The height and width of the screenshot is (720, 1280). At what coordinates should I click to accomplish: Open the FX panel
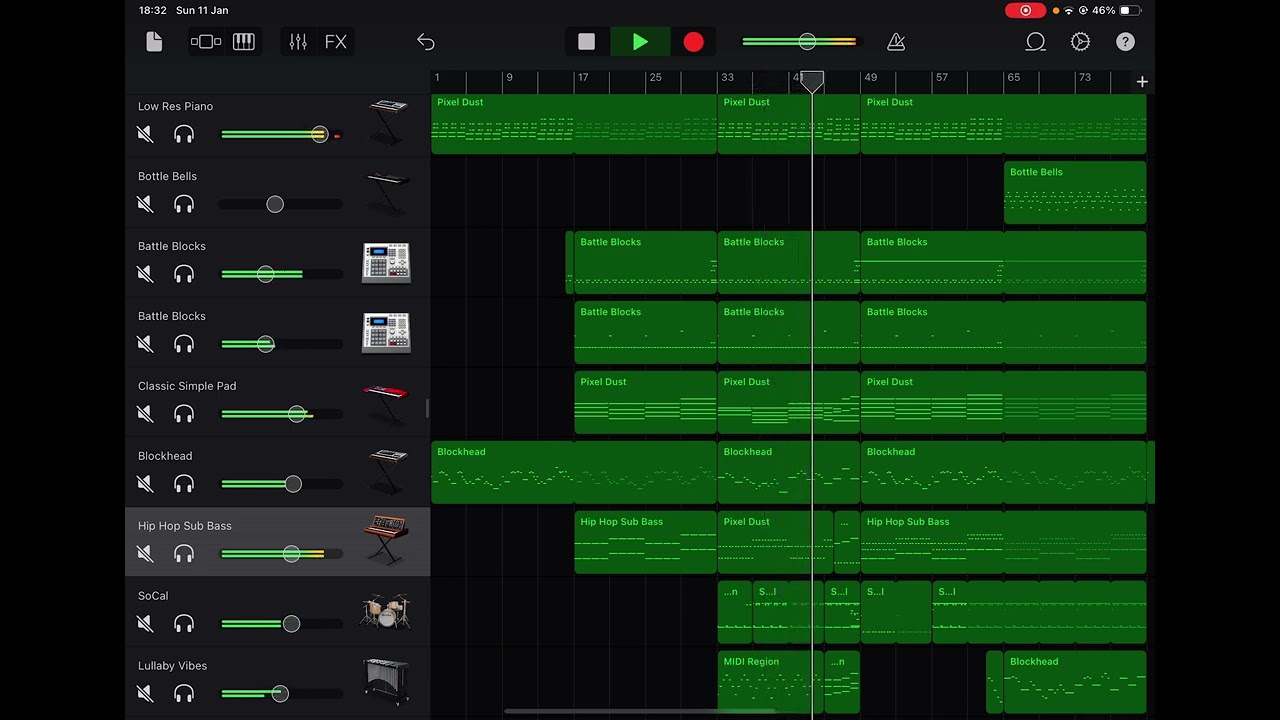pyautogui.click(x=336, y=42)
